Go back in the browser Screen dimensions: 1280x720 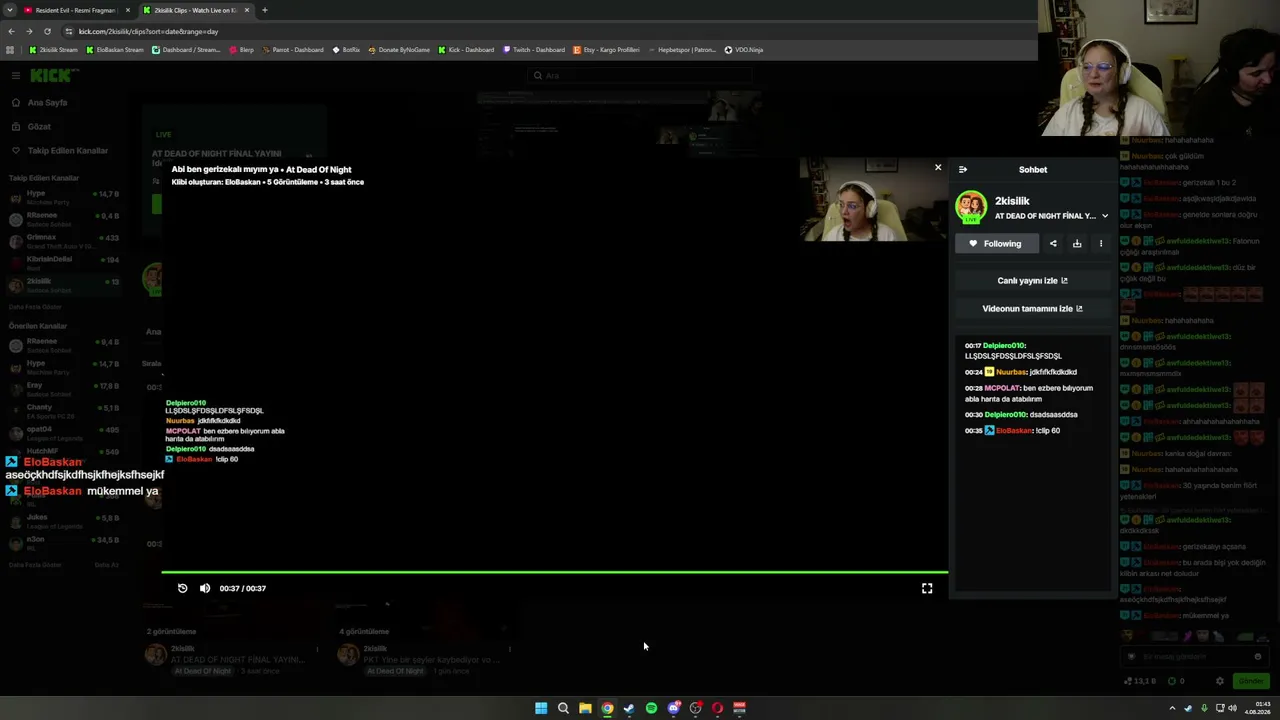(x=11, y=31)
